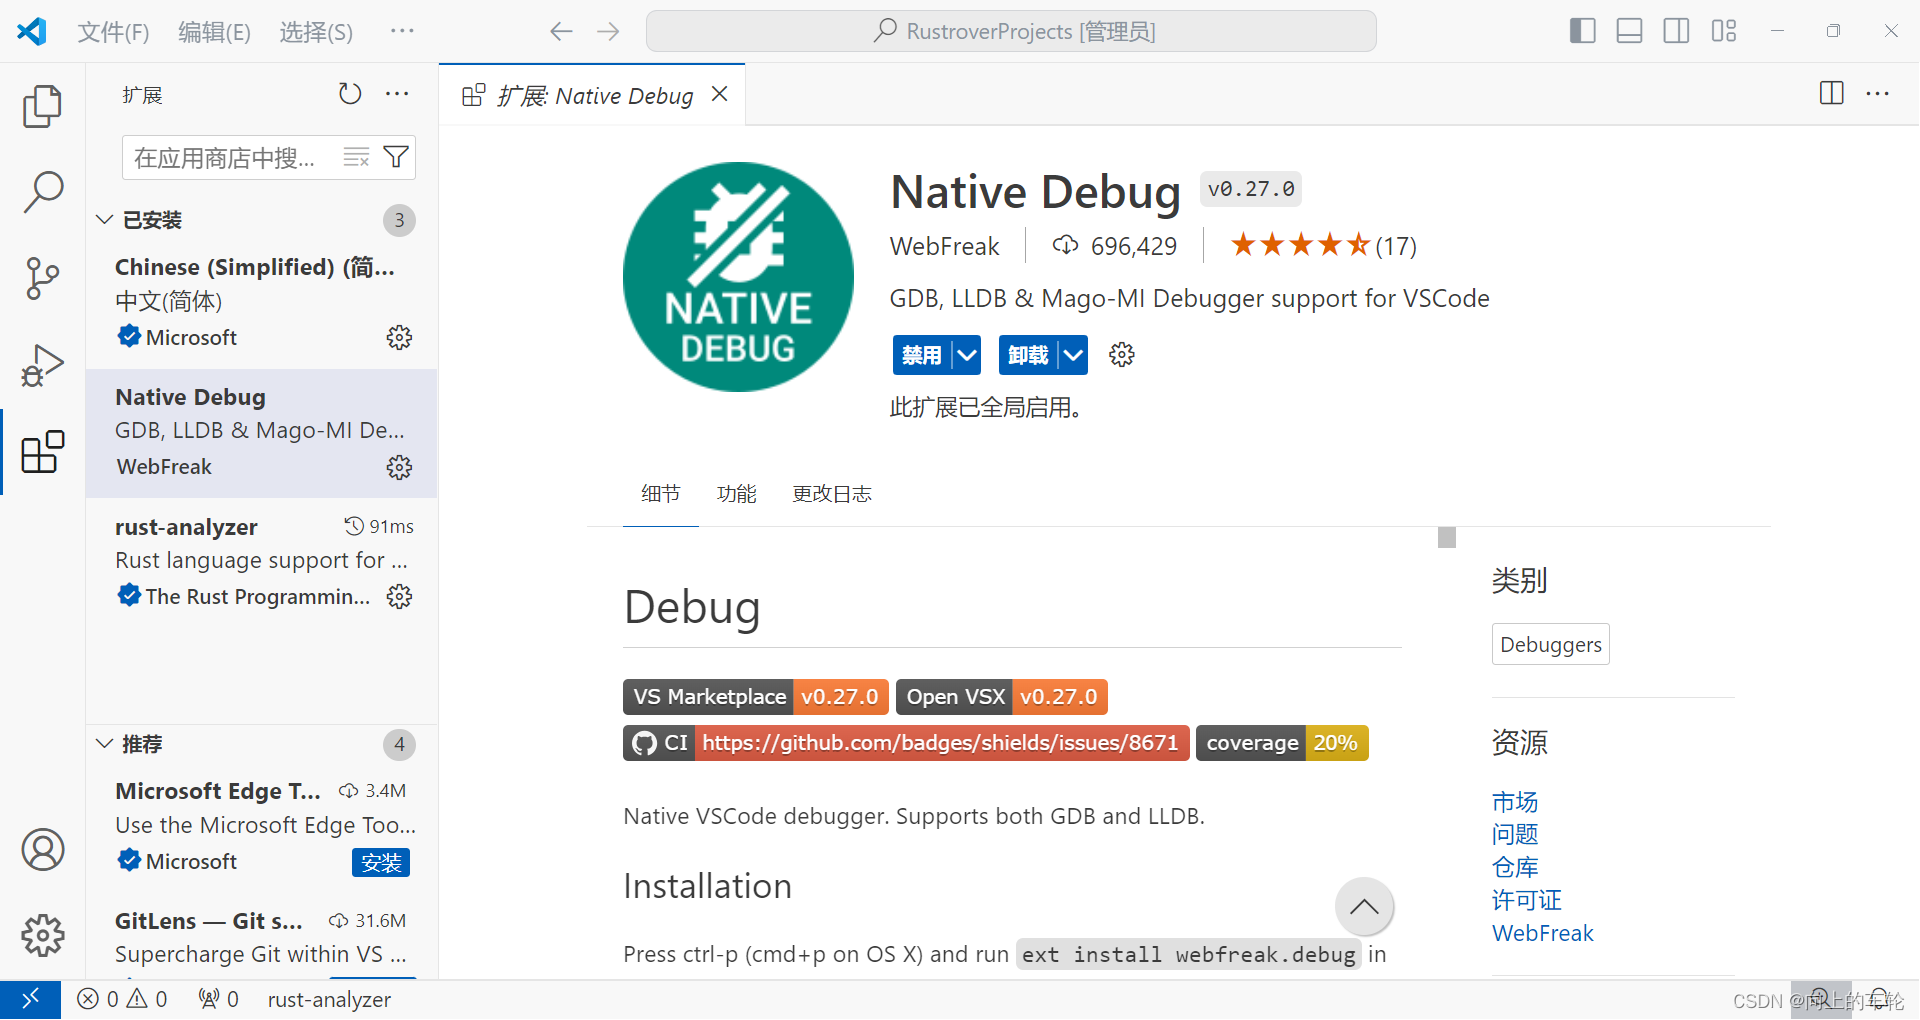Click the CI github badge
This screenshot has width=1920, height=1020.
[x=906, y=743]
